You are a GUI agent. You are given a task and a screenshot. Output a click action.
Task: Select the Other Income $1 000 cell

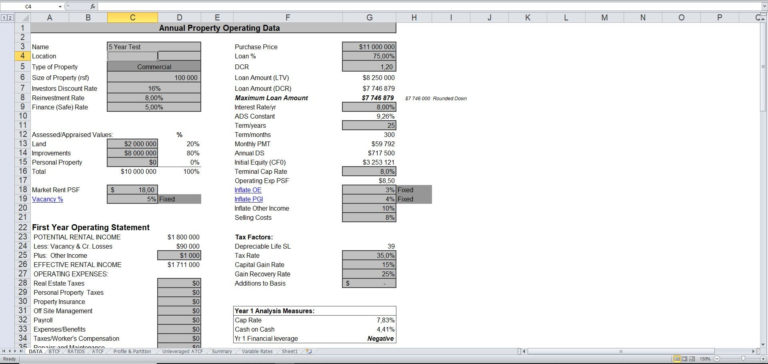coord(179,255)
